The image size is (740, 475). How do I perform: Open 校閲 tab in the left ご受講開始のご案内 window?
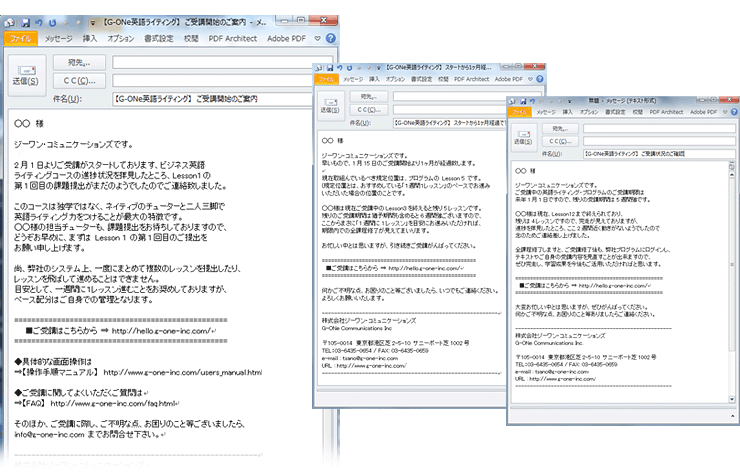point(191,39)
